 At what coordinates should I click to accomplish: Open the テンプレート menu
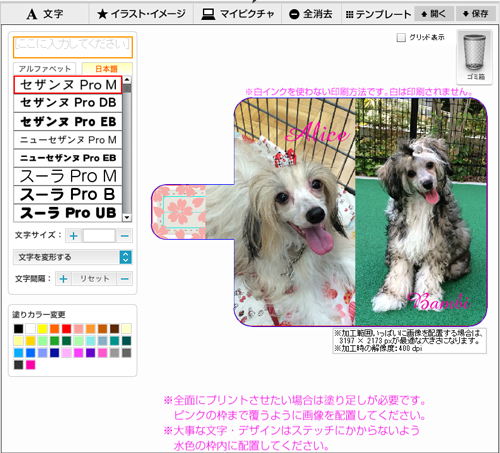pos(378,14)
